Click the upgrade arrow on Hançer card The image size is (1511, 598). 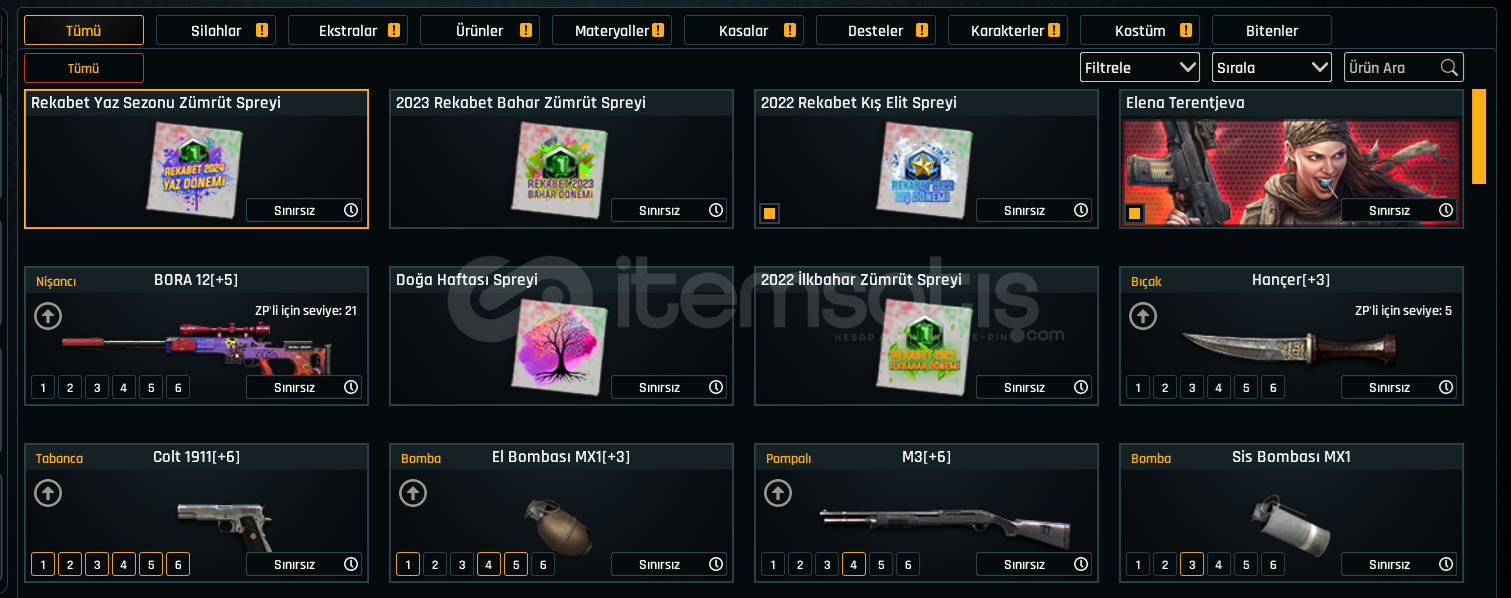pos(1143,316)
